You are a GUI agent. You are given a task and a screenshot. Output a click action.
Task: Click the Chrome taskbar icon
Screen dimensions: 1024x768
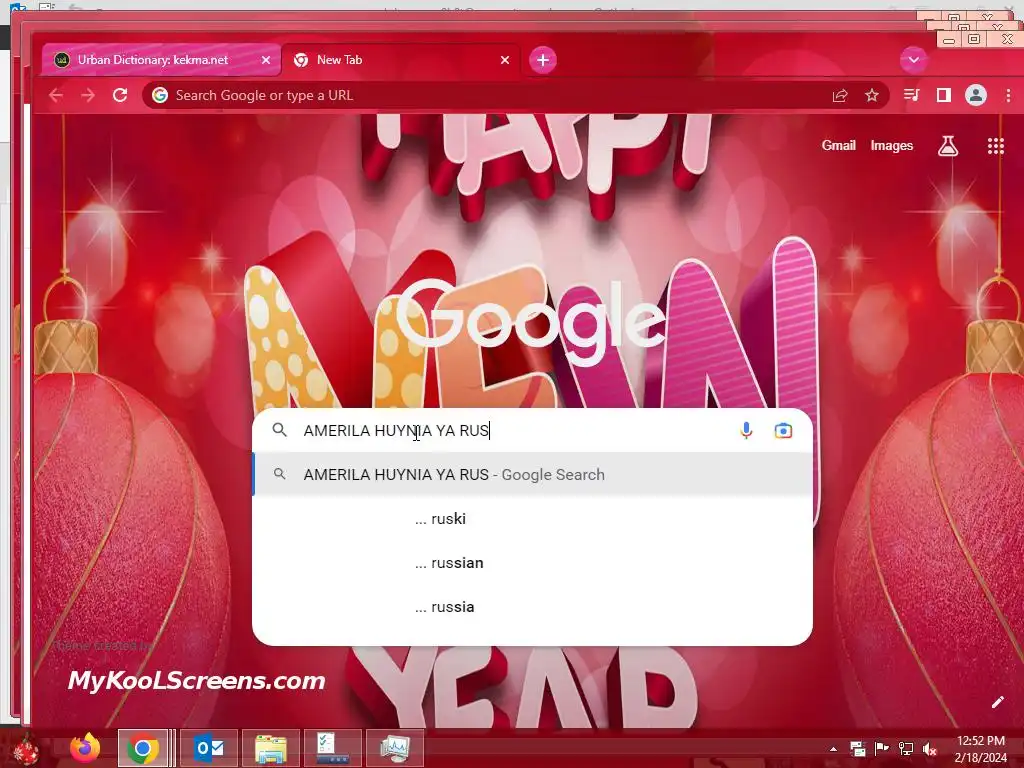[143, 748]
